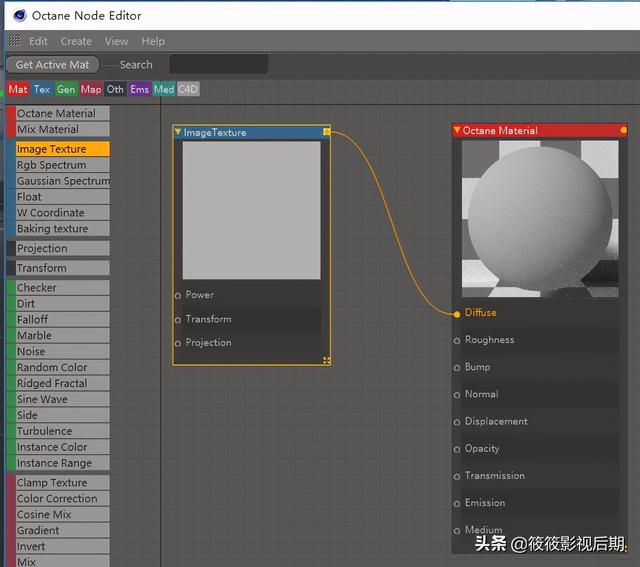
Task: Click the ImageTexture Transform input port
Action: click(178, 320)
